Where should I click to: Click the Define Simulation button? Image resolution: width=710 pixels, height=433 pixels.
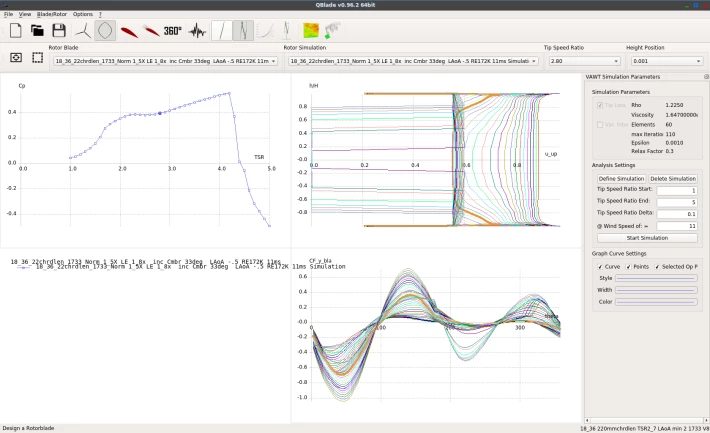coord(621,178)
